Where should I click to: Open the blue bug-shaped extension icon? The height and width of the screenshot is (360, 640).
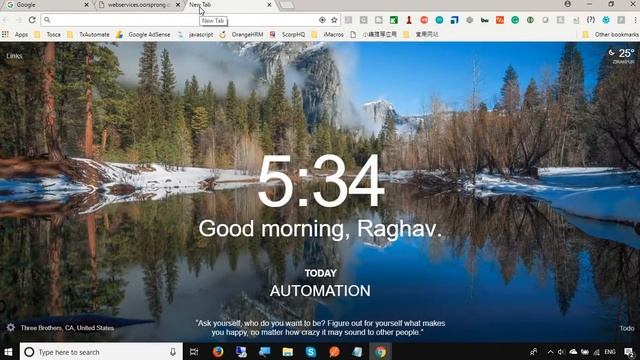coord(606,20)
